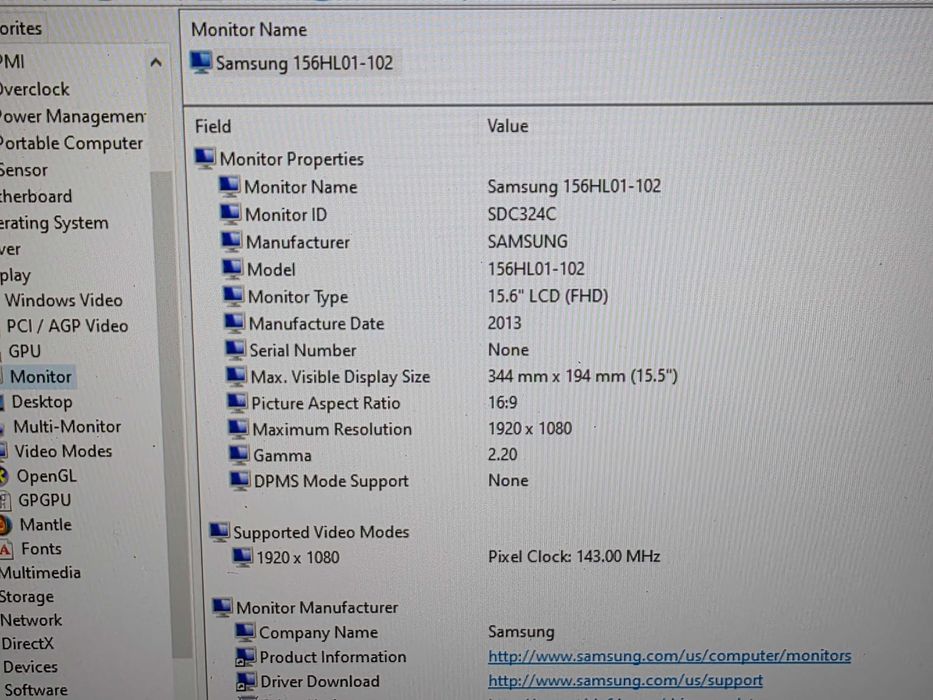Click monitor icon beside top Samsung 156HL01-102
The width and height of the screenshot is (933, 700).
pos(201,62)
